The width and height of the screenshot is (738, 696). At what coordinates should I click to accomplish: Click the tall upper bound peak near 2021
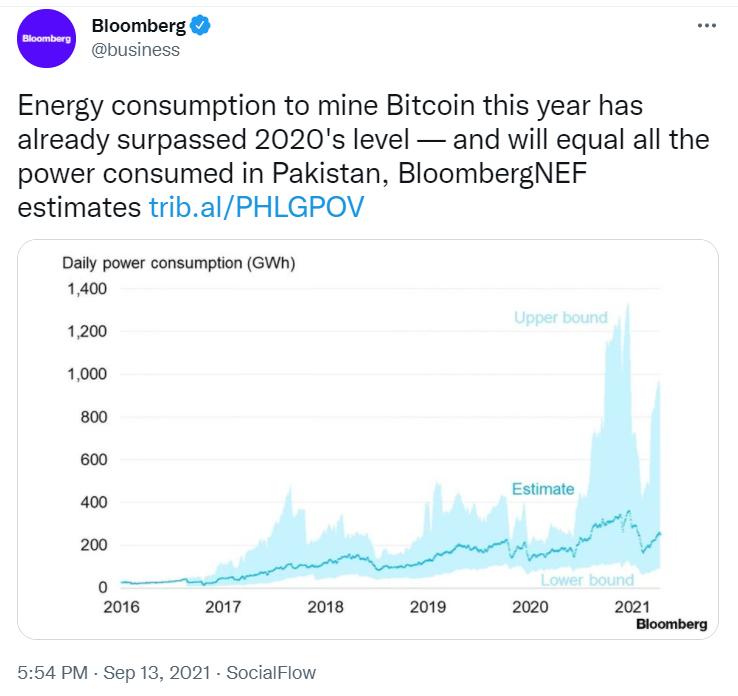[627, 310]
